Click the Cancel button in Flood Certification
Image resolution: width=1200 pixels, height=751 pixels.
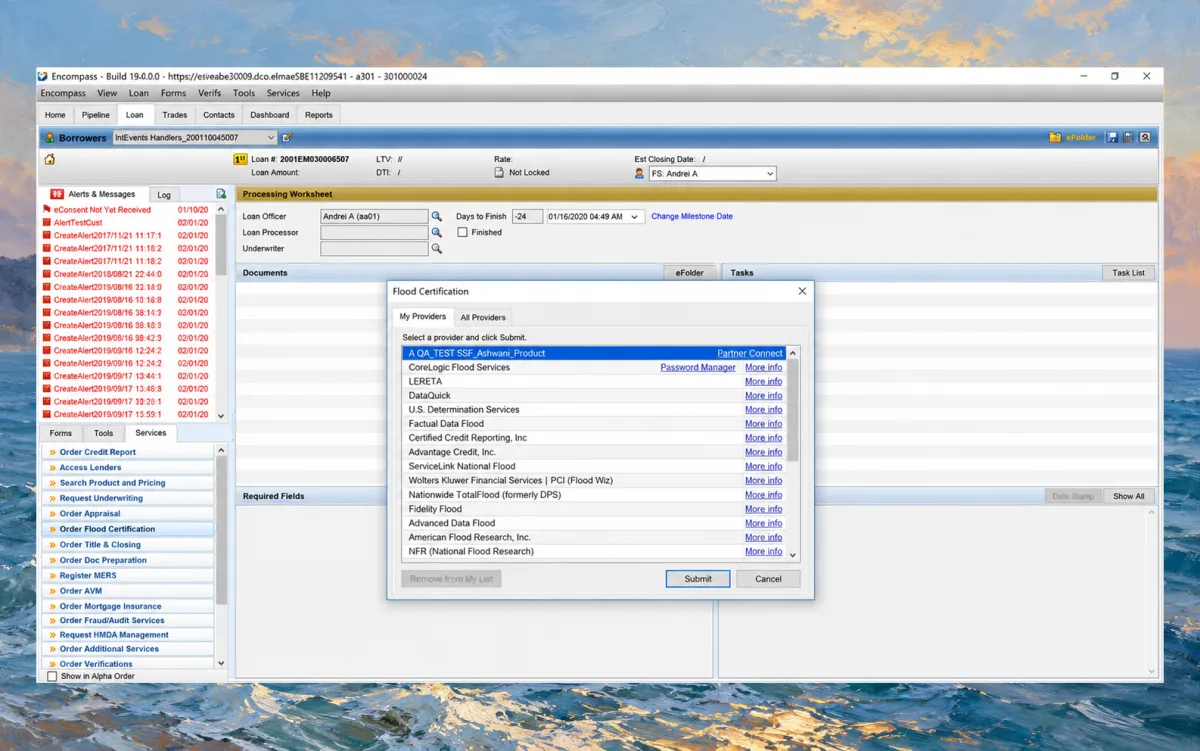tap(768, 579)
